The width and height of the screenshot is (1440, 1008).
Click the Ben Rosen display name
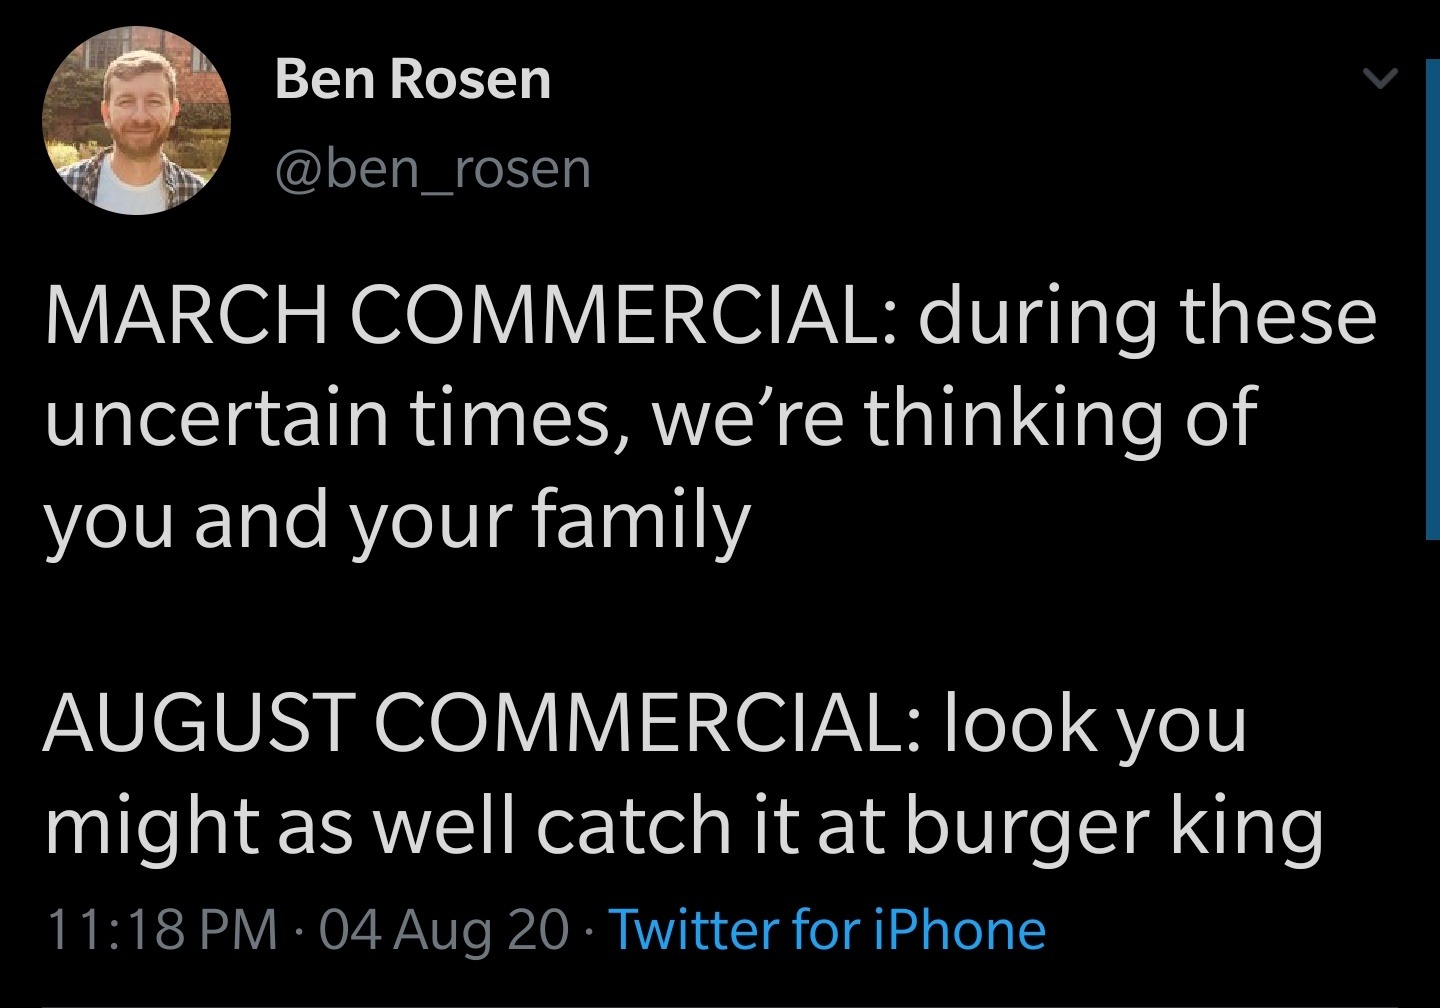pyautogui.click(x=412, y=78)
